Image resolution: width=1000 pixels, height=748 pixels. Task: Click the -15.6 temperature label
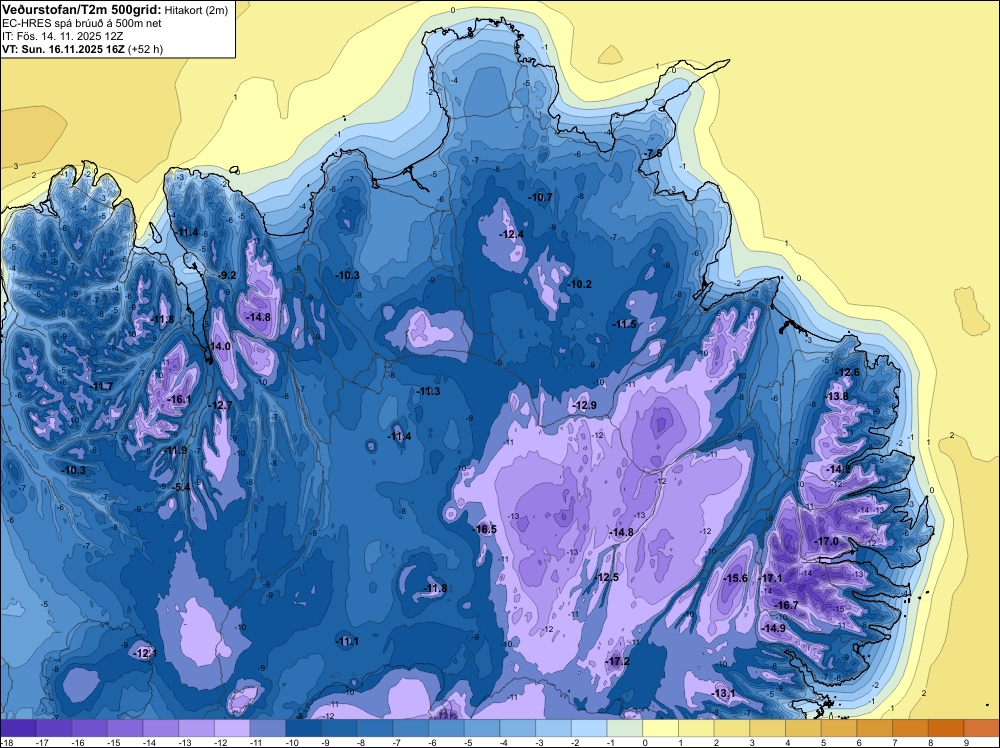736,578
